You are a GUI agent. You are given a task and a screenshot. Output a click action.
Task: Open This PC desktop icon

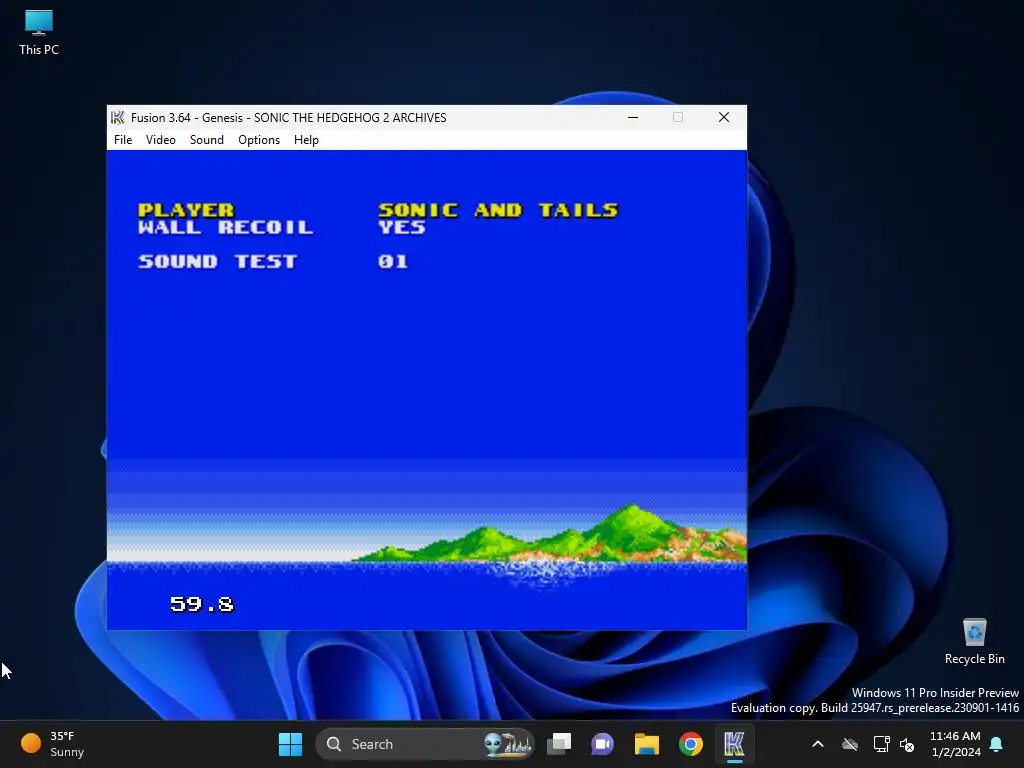39,33
